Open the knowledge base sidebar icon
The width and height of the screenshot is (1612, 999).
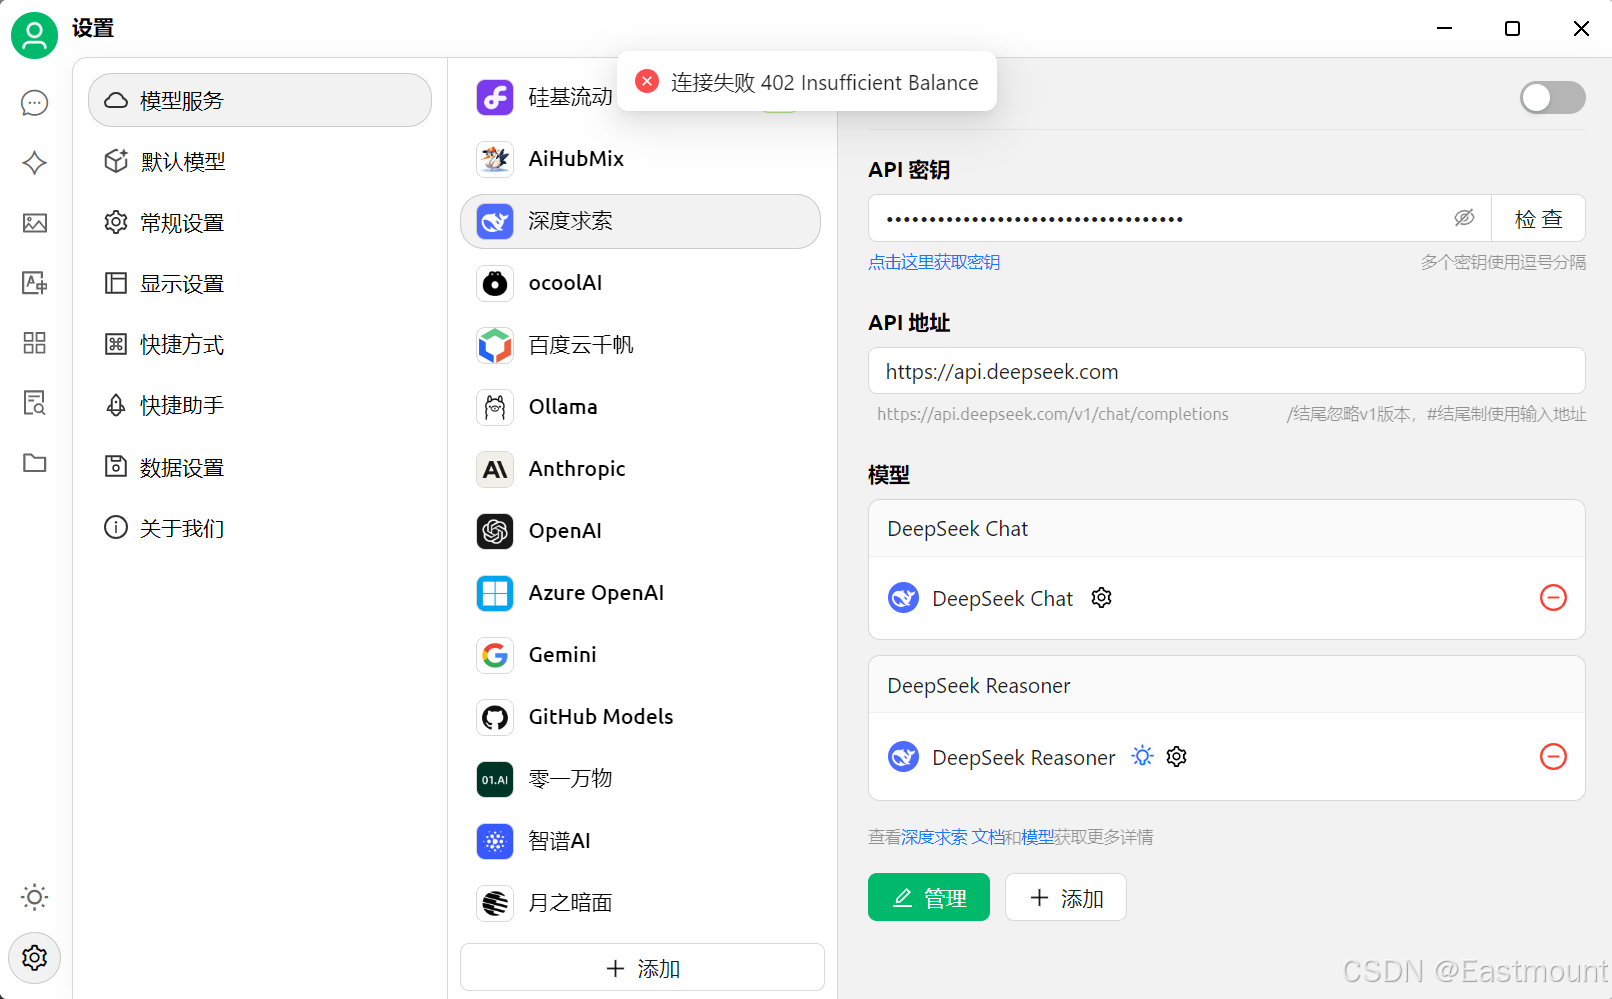pos(35,403)
